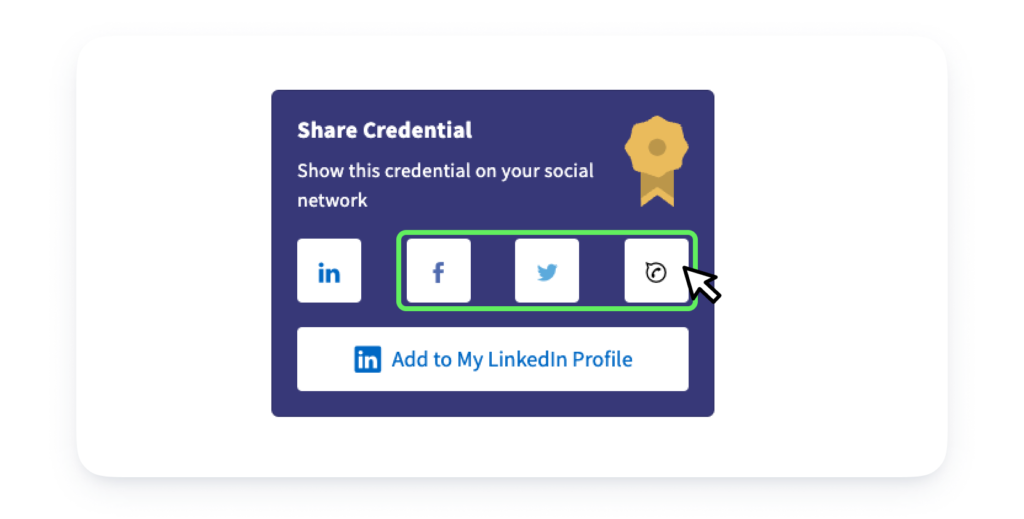Add to My LinkedIn Profile

pyautogui.click(x=492, y=359)
